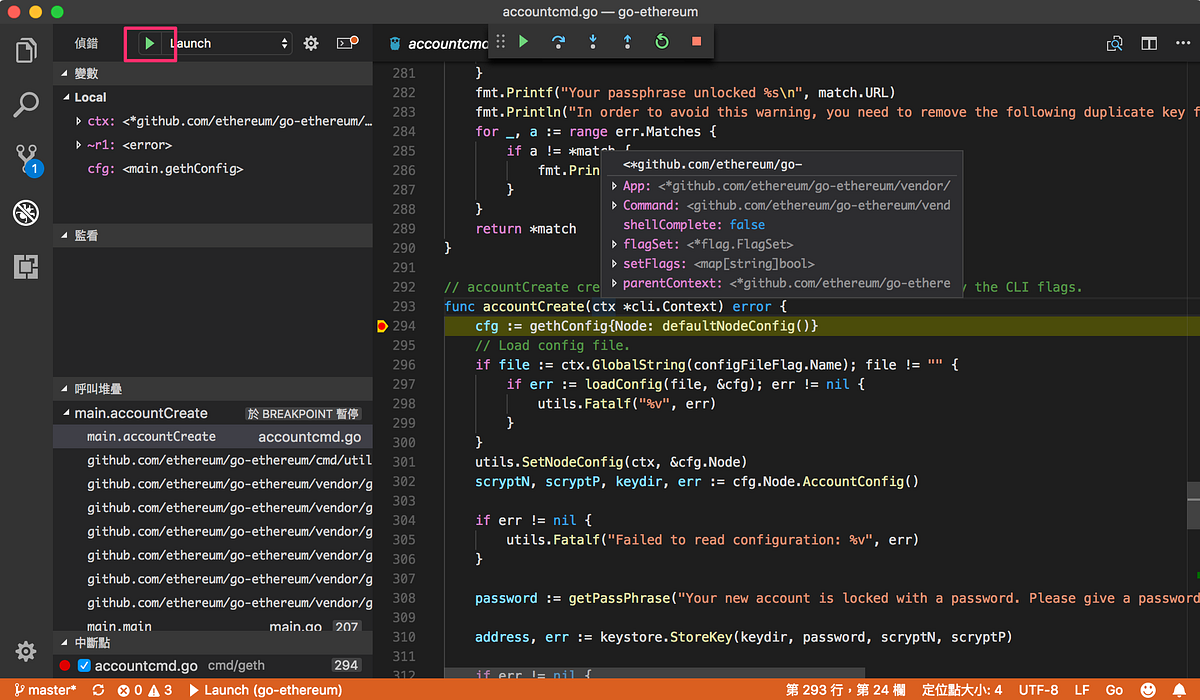Expand the ctx variable in Local
Viewport: 1200px width, 700px height.
click(x=79, y=122)
